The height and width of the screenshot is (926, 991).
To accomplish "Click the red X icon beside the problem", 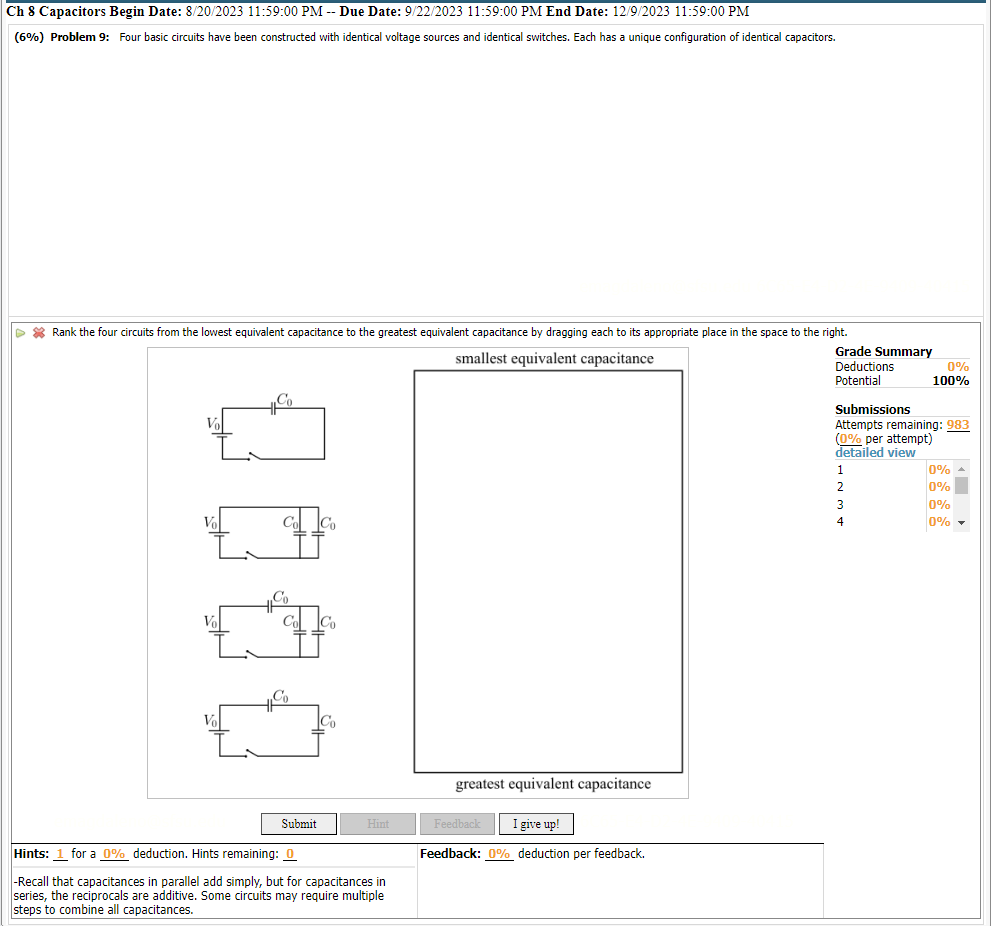I will [x=38, y=332].
